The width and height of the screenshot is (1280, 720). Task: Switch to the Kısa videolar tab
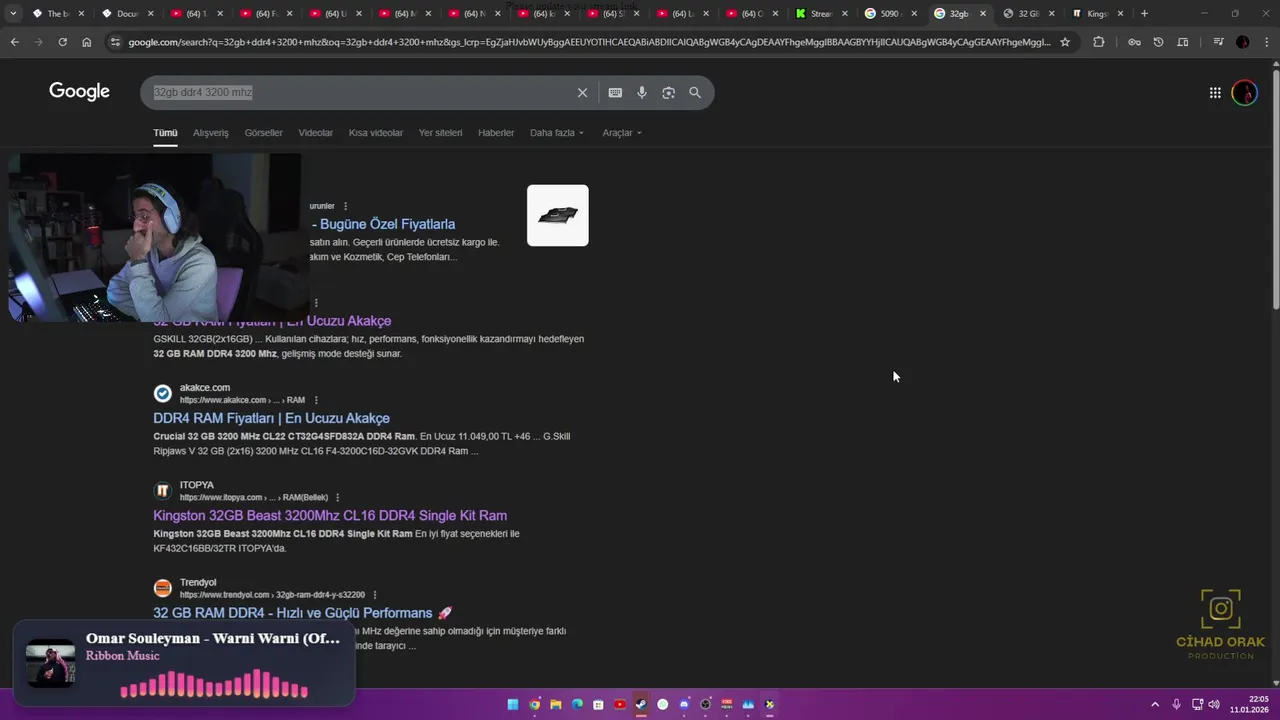tap(376, 133)
